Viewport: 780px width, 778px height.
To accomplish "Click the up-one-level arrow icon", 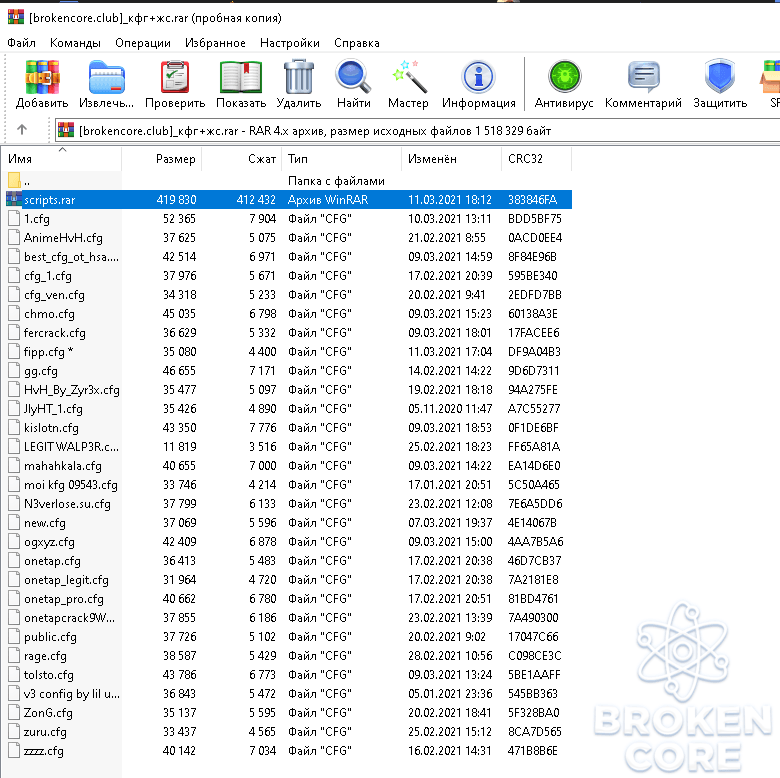I will tap(22, 130).
